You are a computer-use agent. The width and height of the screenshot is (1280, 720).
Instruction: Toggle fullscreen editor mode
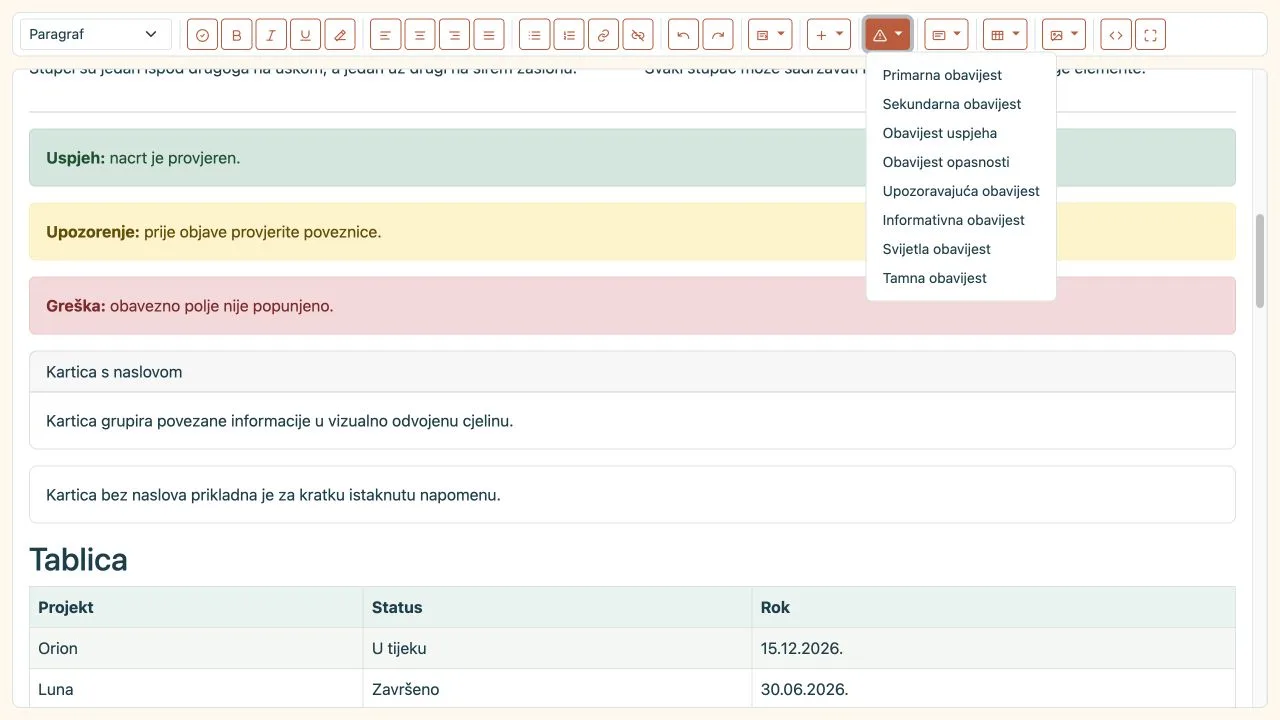[x=1150, y=34]
